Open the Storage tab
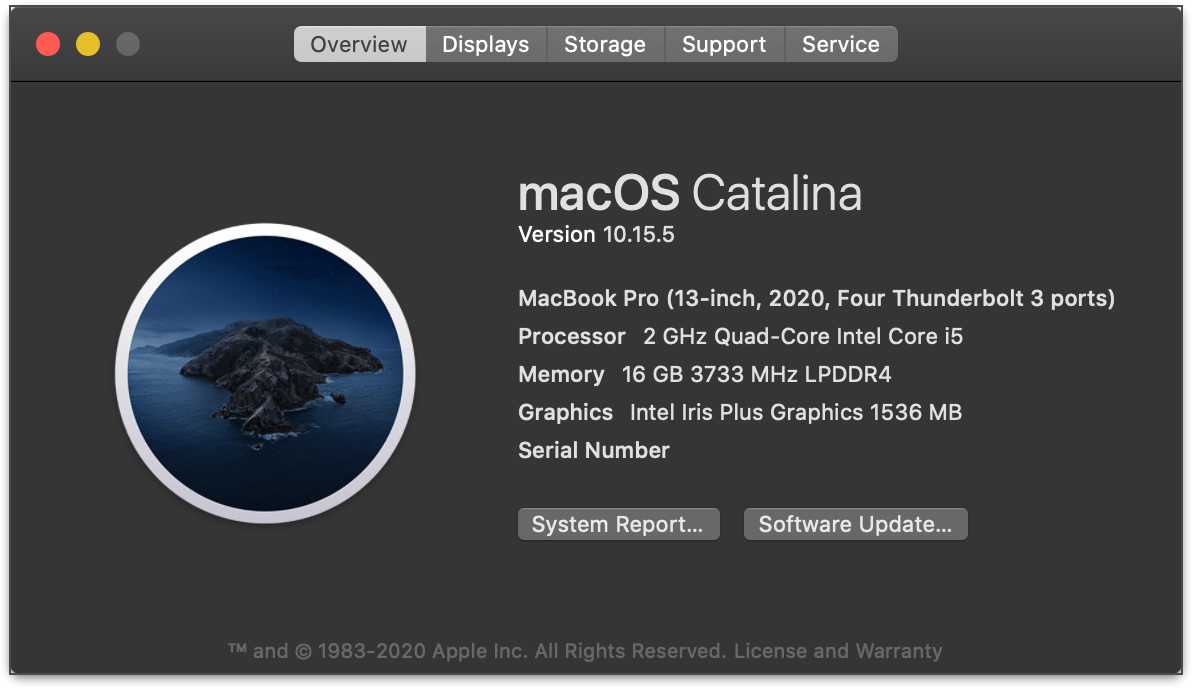This screenshot has height=688, width=1192. (605, 44)
